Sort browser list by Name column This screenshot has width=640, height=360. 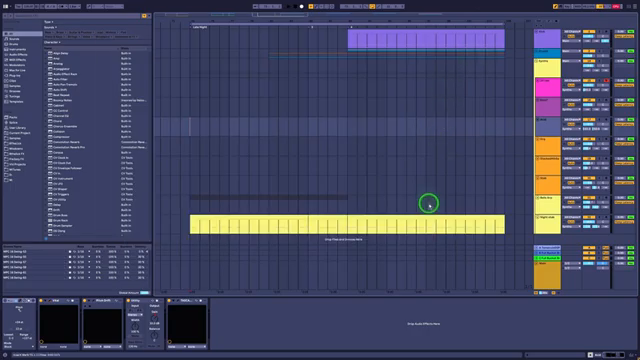click(x=81, y=48)
